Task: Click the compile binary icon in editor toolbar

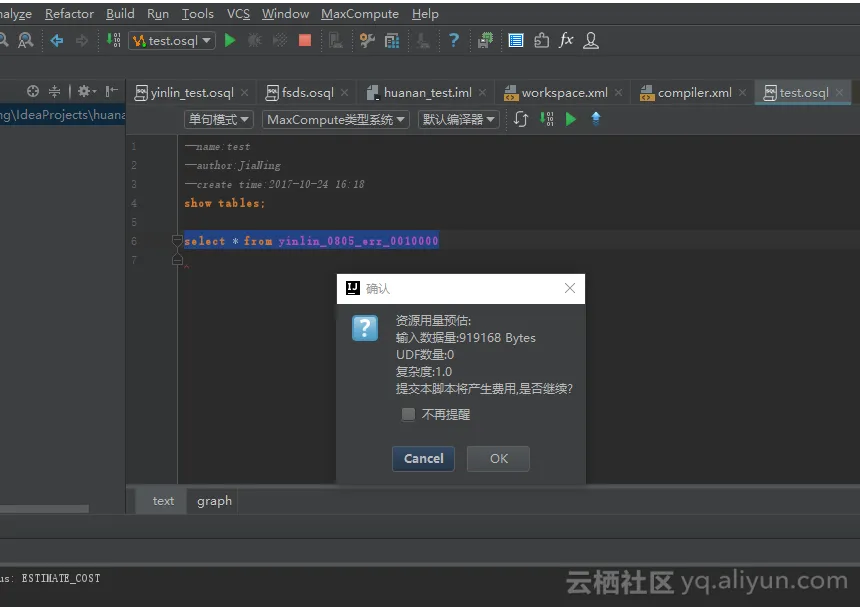Action: coord(546,119)
